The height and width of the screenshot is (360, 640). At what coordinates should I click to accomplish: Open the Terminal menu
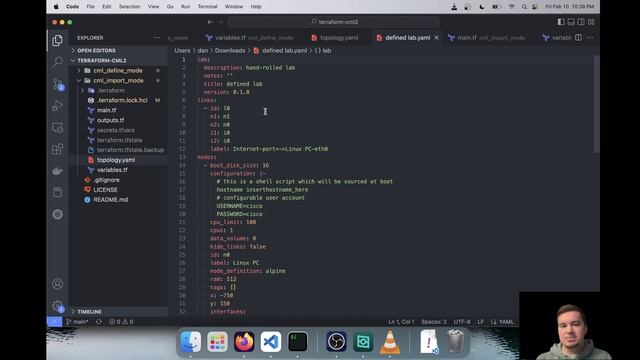click(207, 7)
